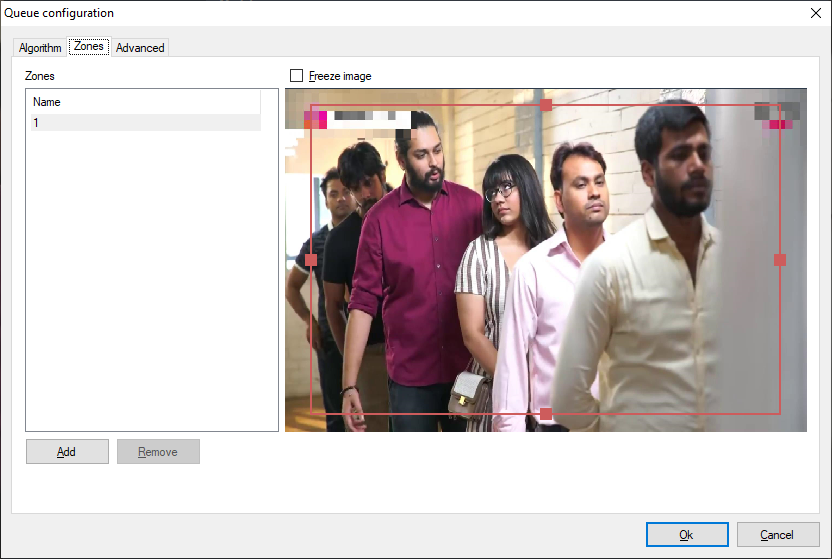Click the bottom edge handle of the zone
The height and width of the screenshot is (559, 832).
546,414
